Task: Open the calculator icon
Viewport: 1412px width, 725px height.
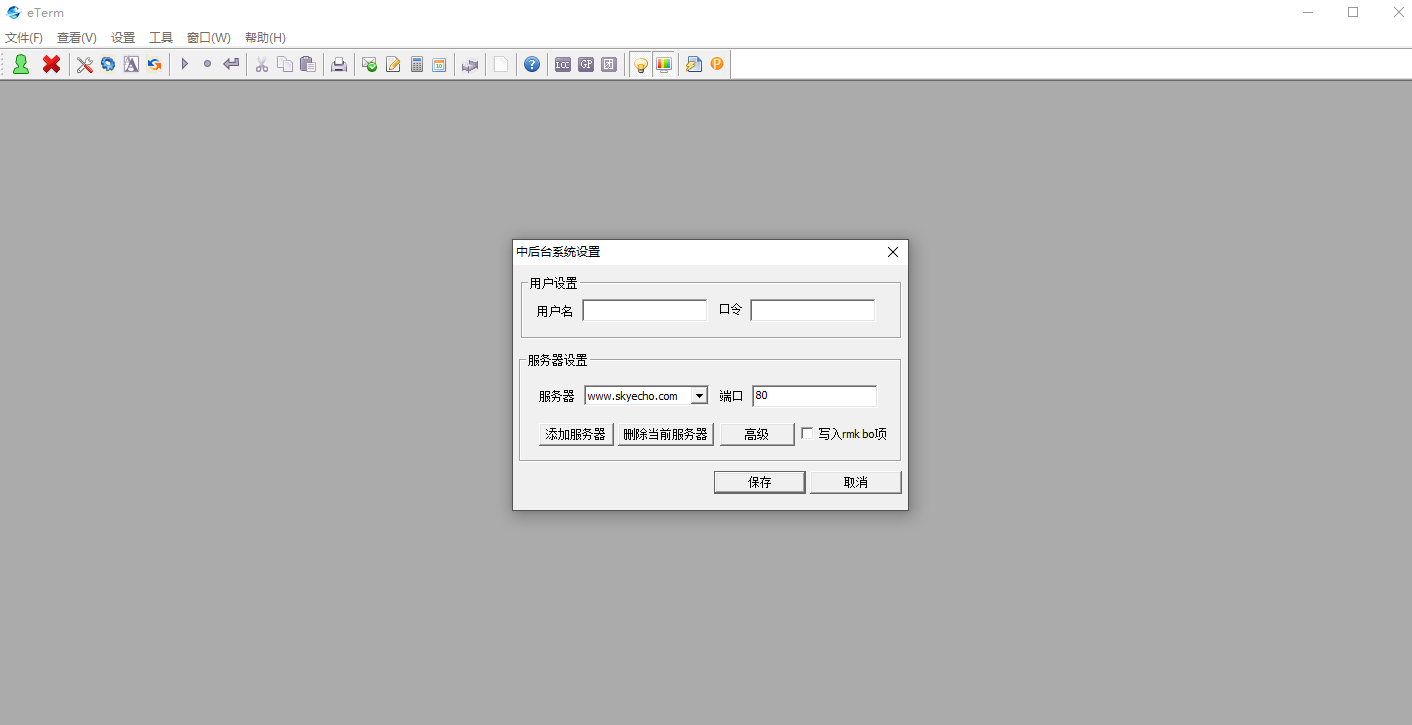Action: click(x=416, y=64)
